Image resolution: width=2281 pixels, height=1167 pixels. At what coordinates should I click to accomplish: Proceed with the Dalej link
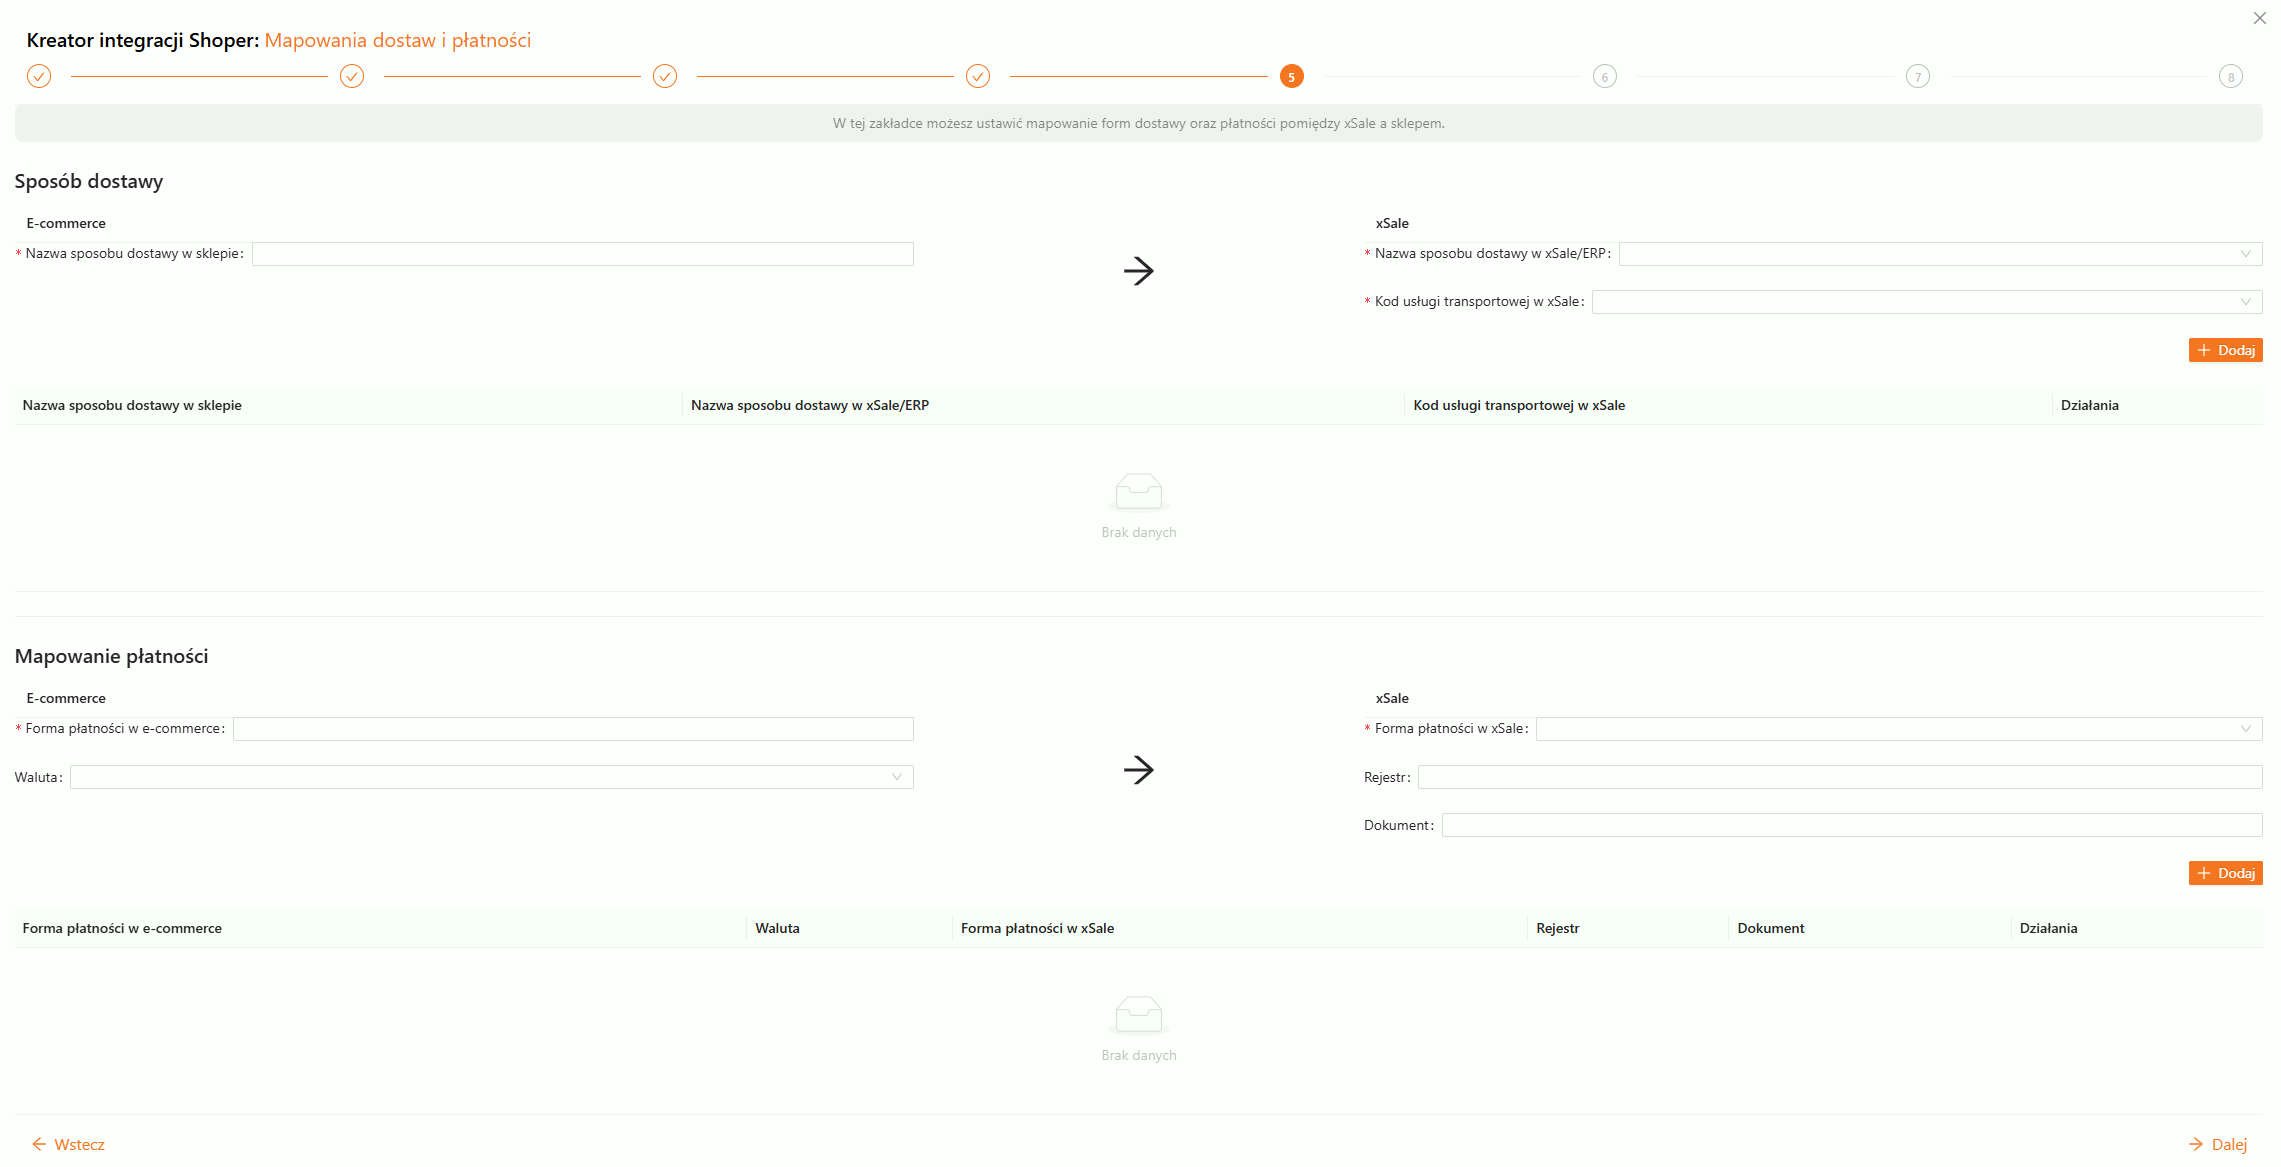pyautogui.click(x=2217, y=1144)
